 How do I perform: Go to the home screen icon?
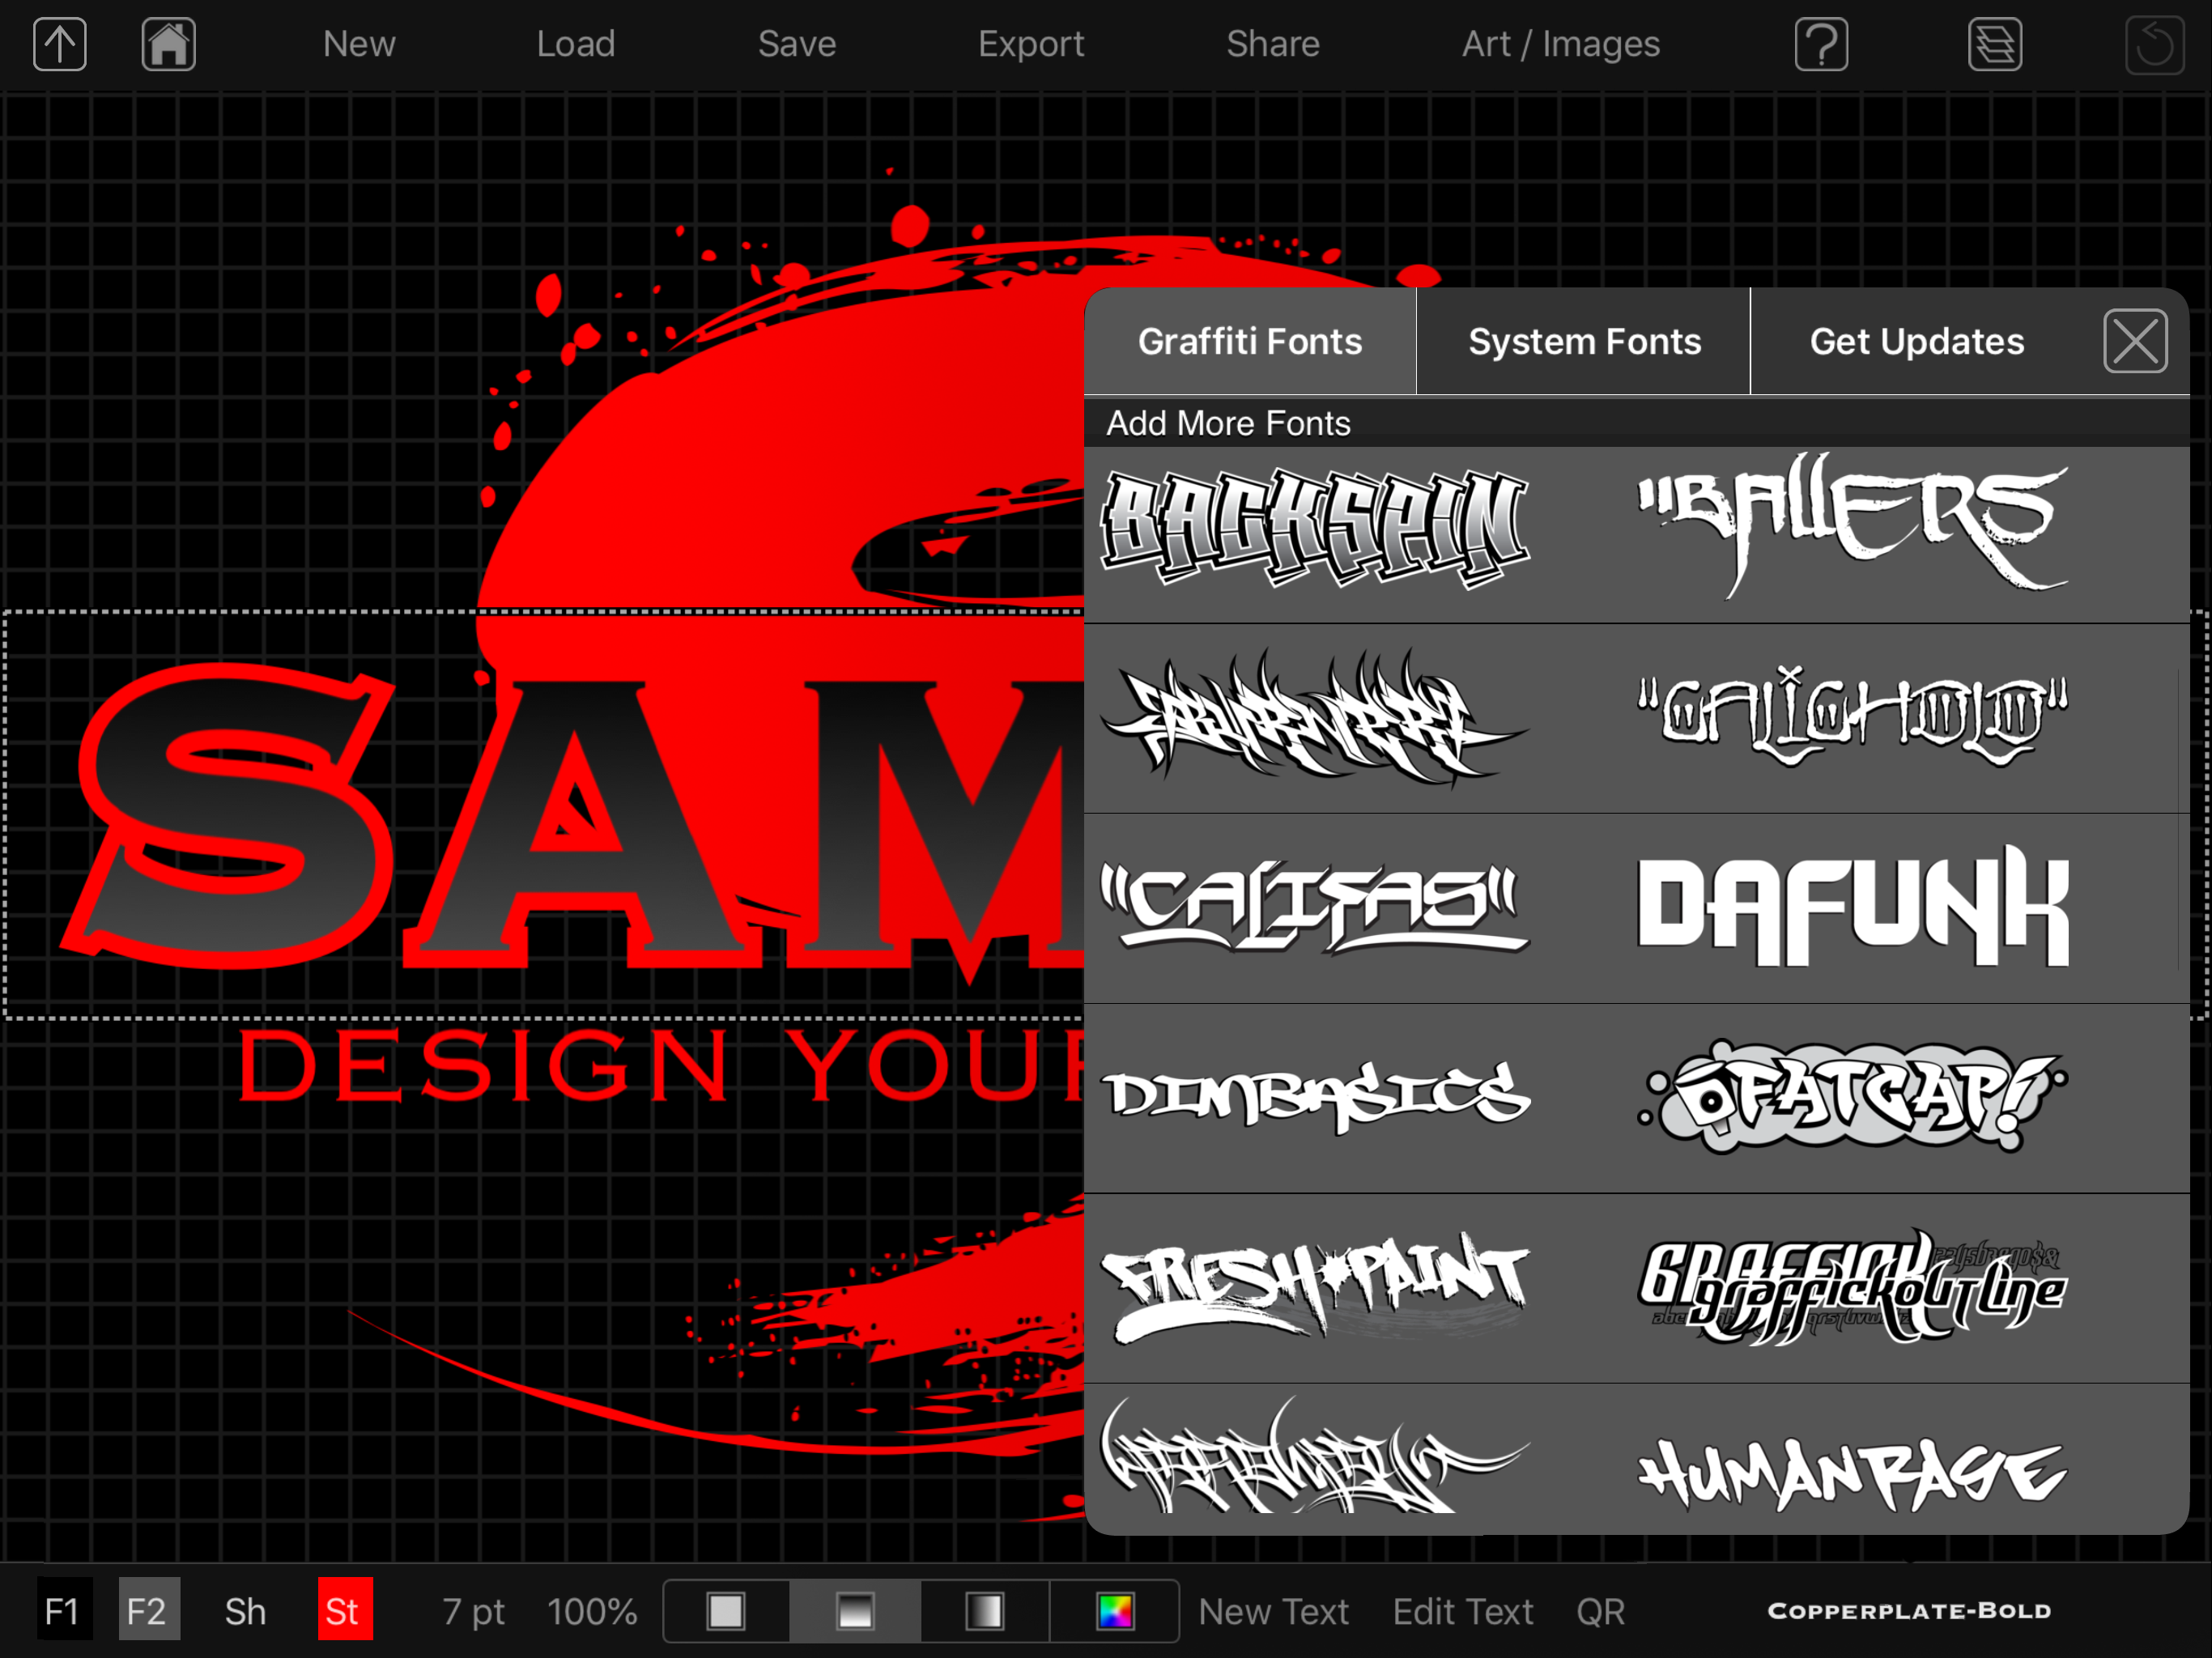coord(168,44)
